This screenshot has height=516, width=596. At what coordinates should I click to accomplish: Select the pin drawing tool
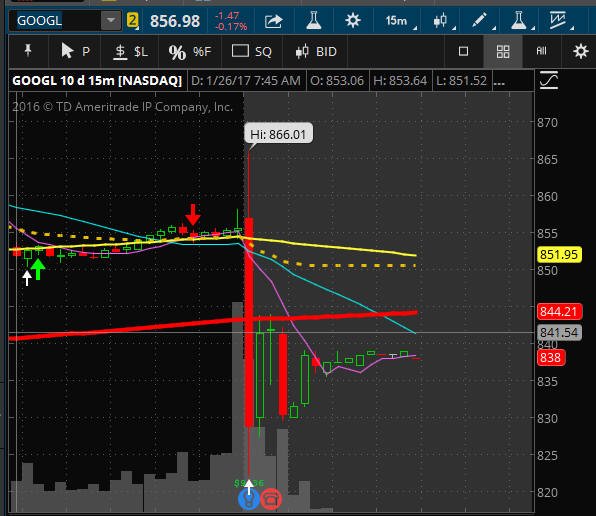pos(28,51)
